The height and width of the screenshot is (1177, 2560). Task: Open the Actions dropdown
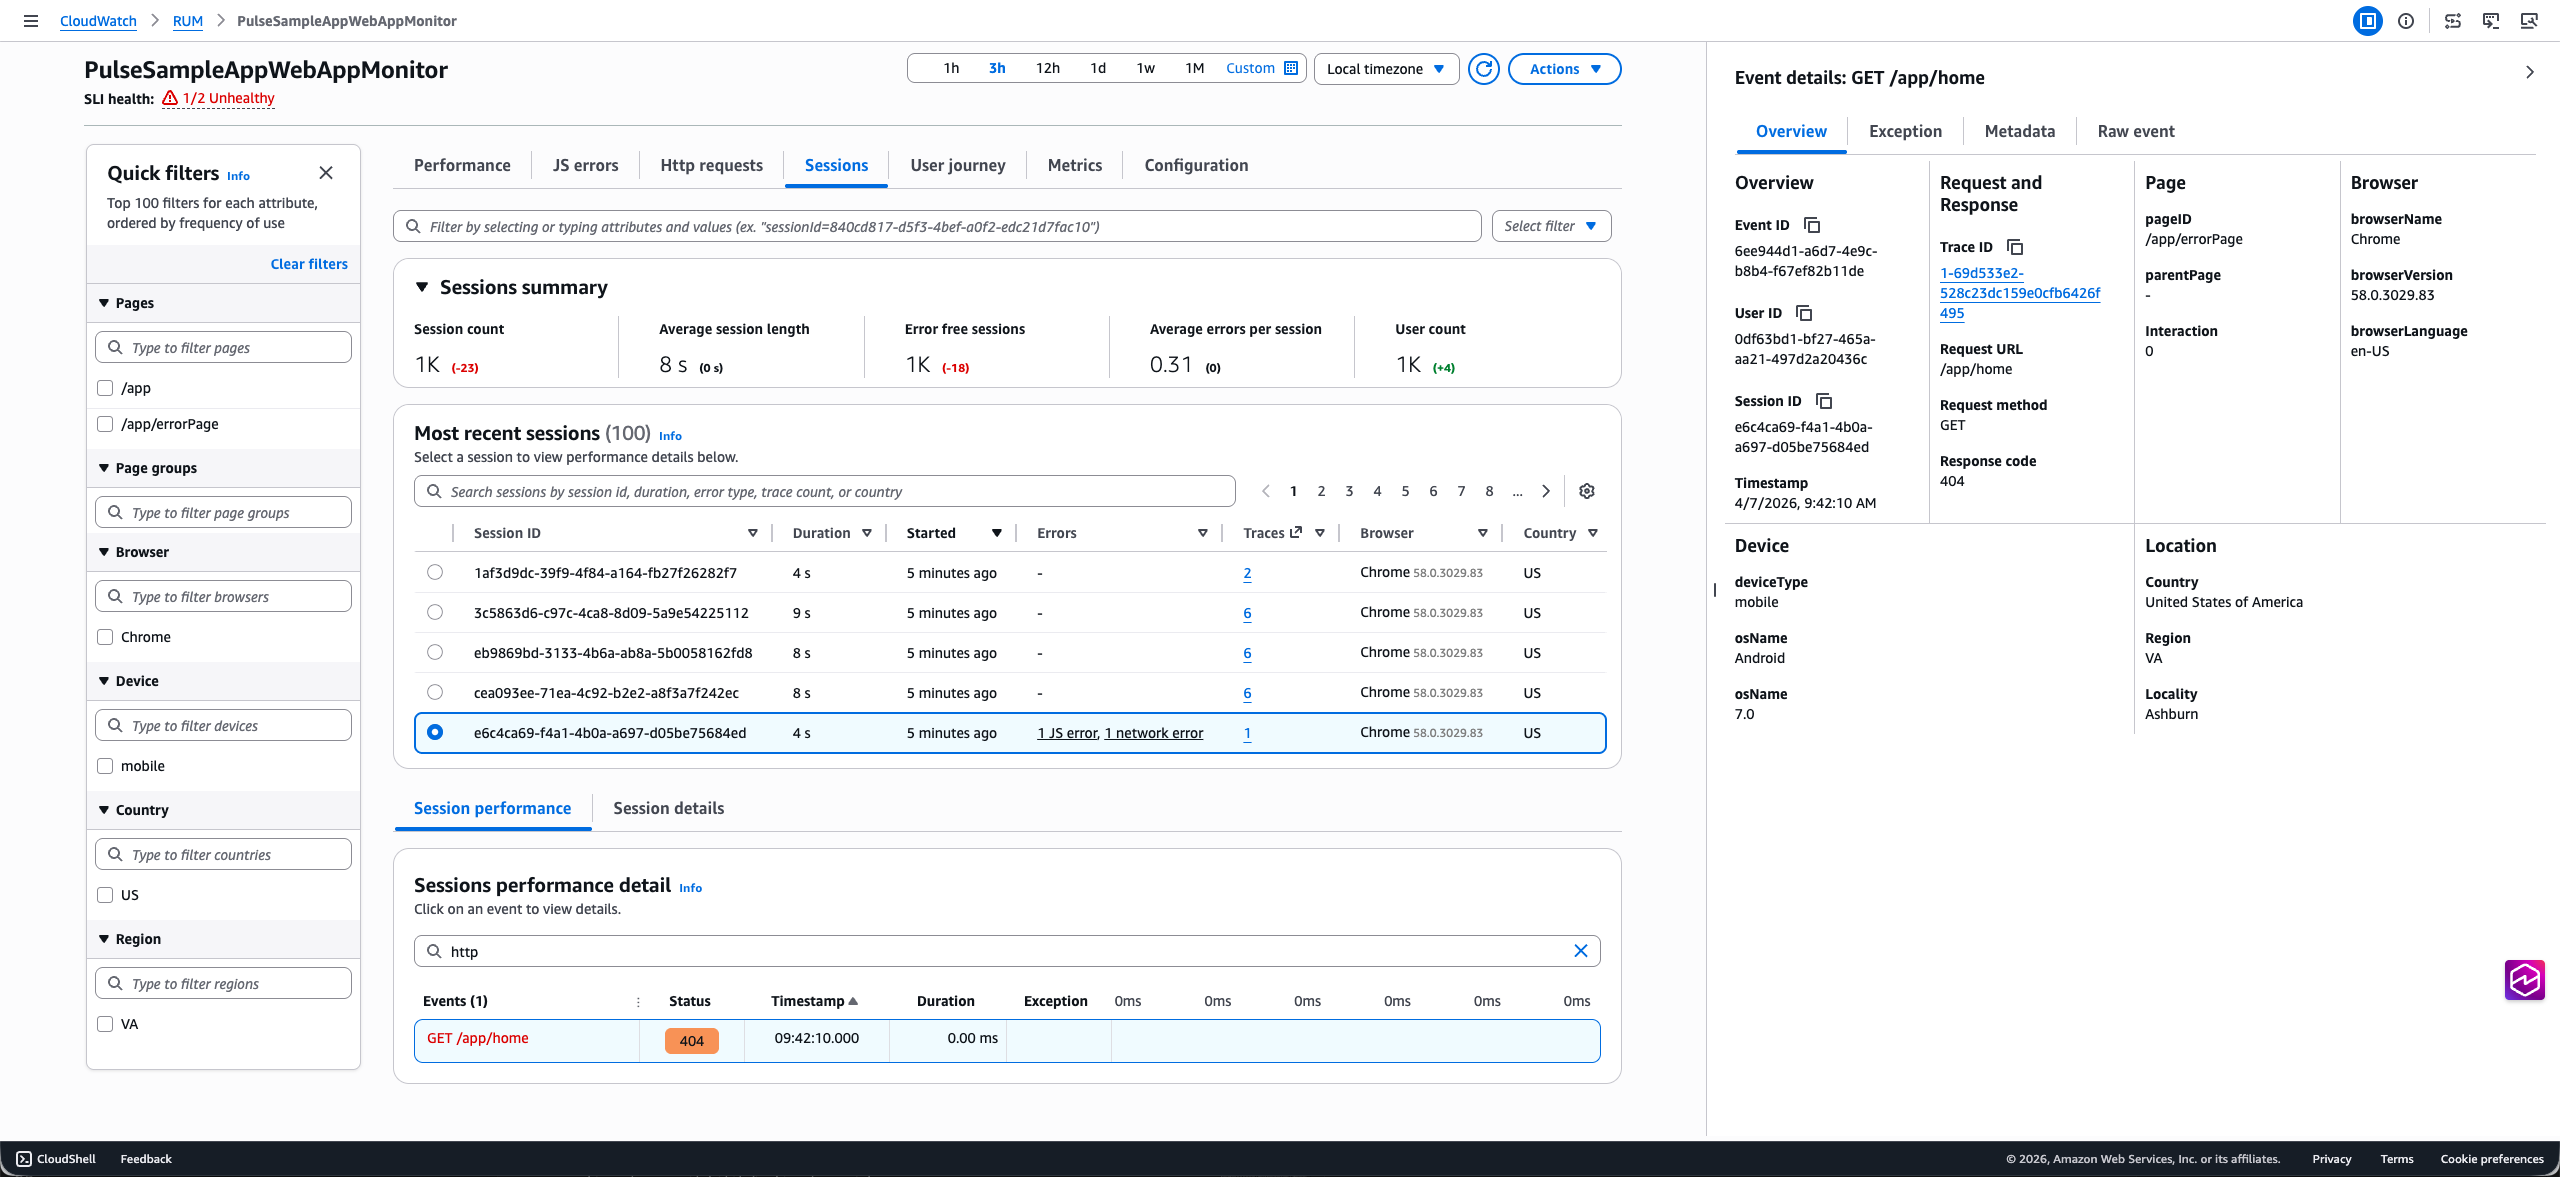click(1564, 69)
